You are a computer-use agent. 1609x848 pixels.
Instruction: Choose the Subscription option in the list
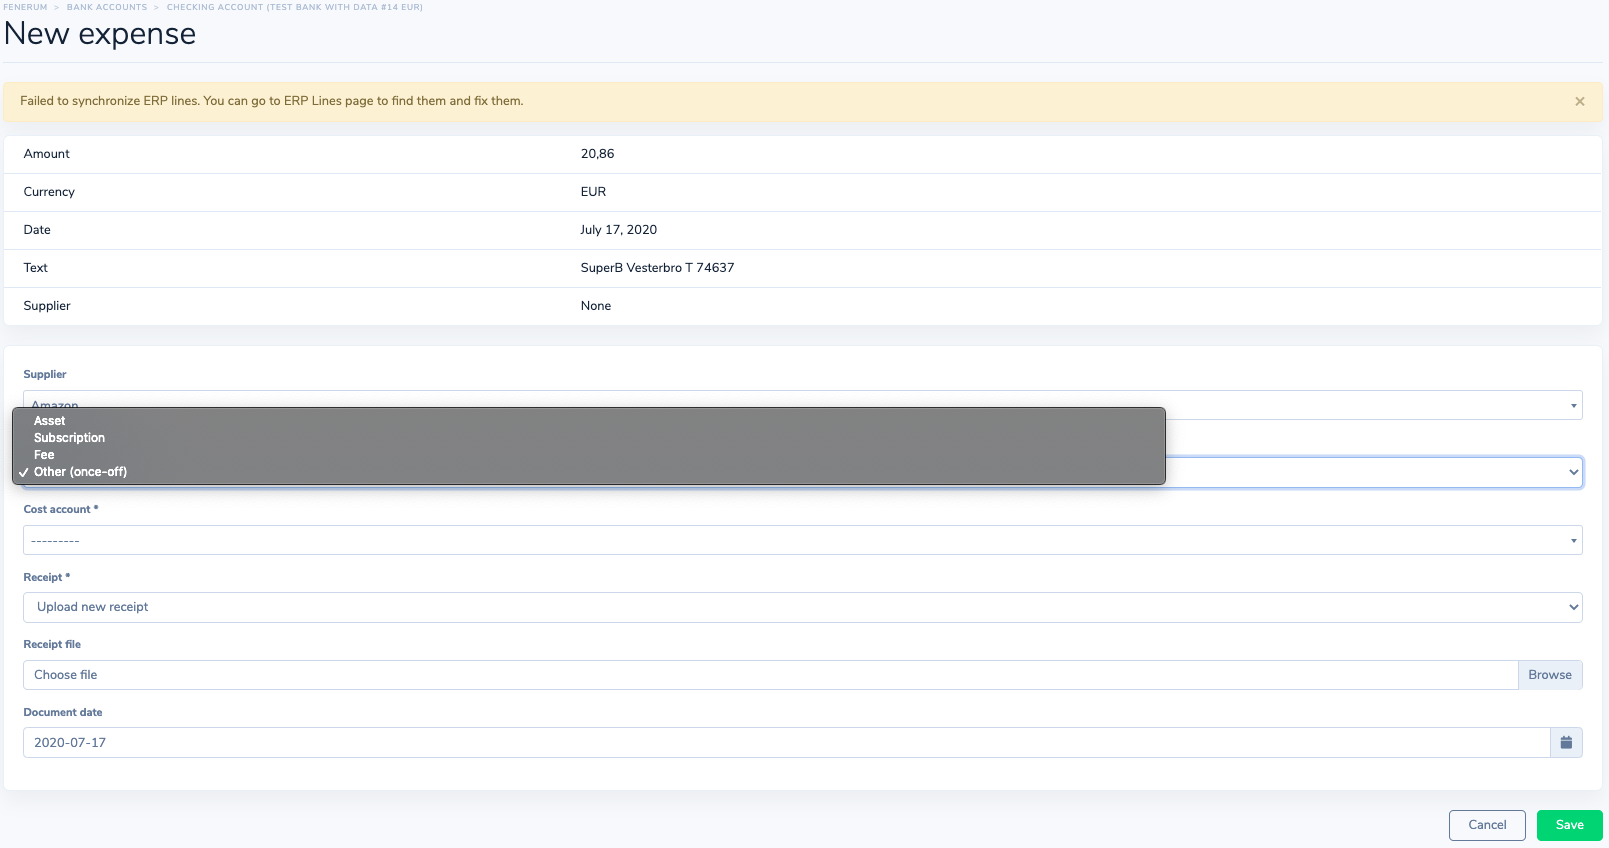click(69, 438)
